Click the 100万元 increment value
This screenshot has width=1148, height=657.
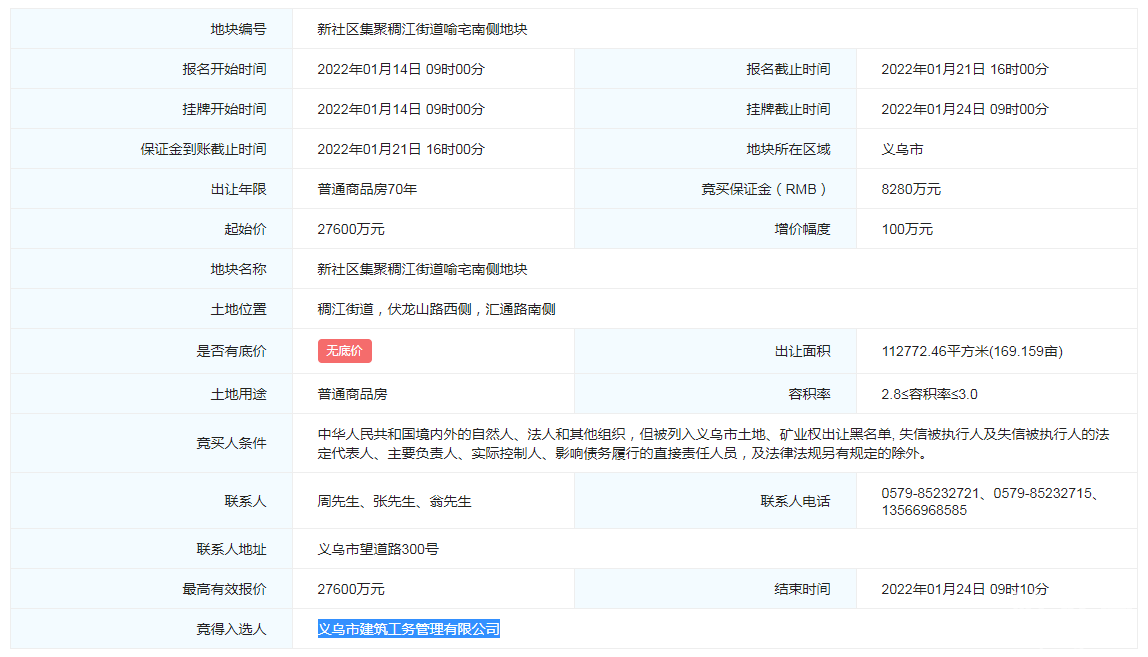coord(907,229)
